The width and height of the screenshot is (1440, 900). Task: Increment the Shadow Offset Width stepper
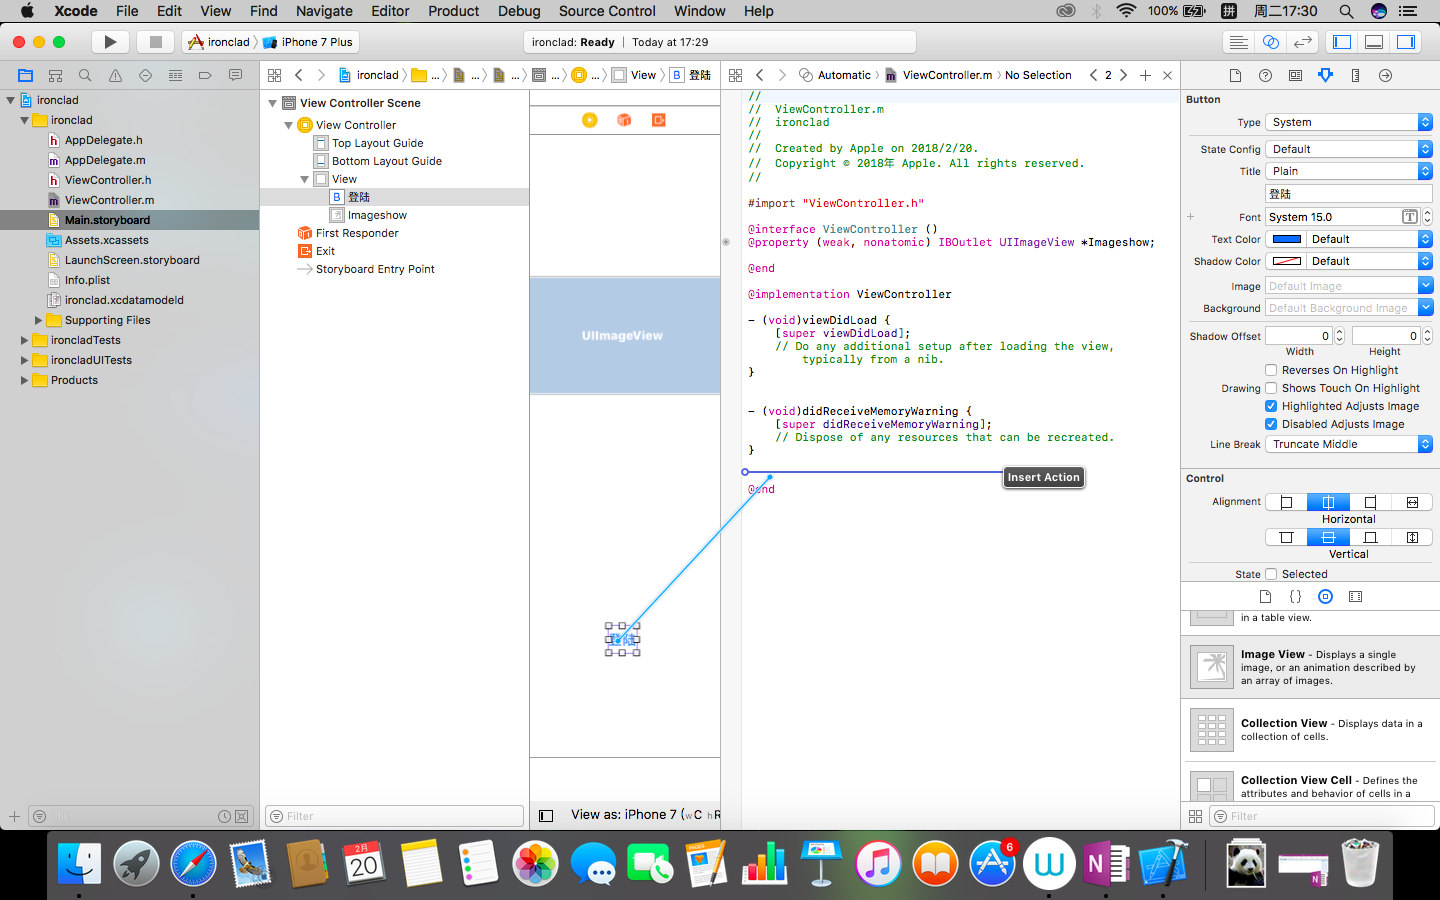[x=1340, y=332]
